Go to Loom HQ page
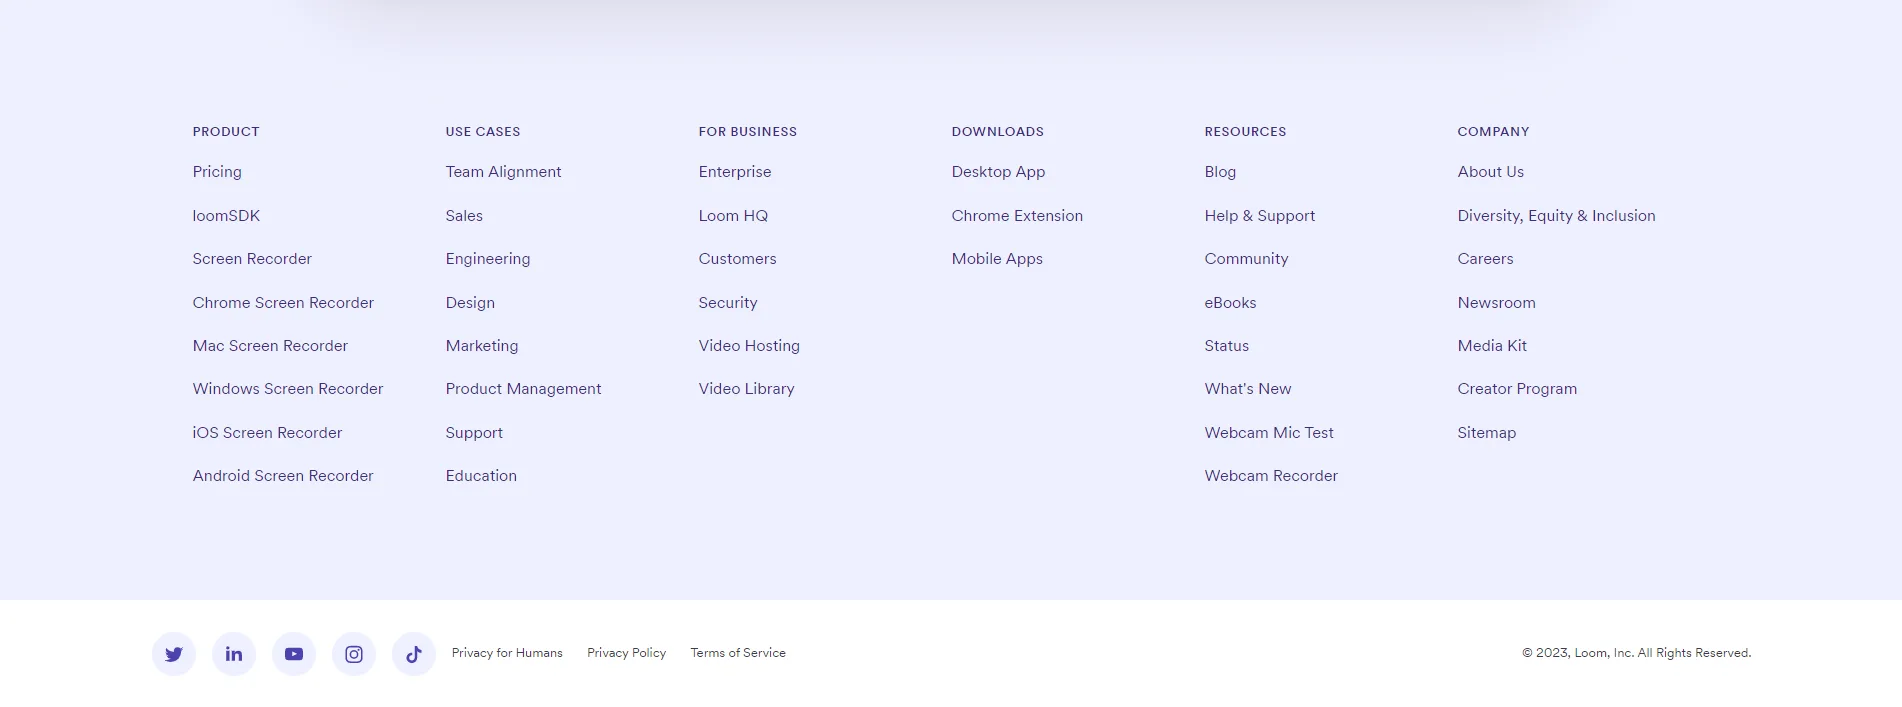The image size is (1902, 707). point(733,216)
